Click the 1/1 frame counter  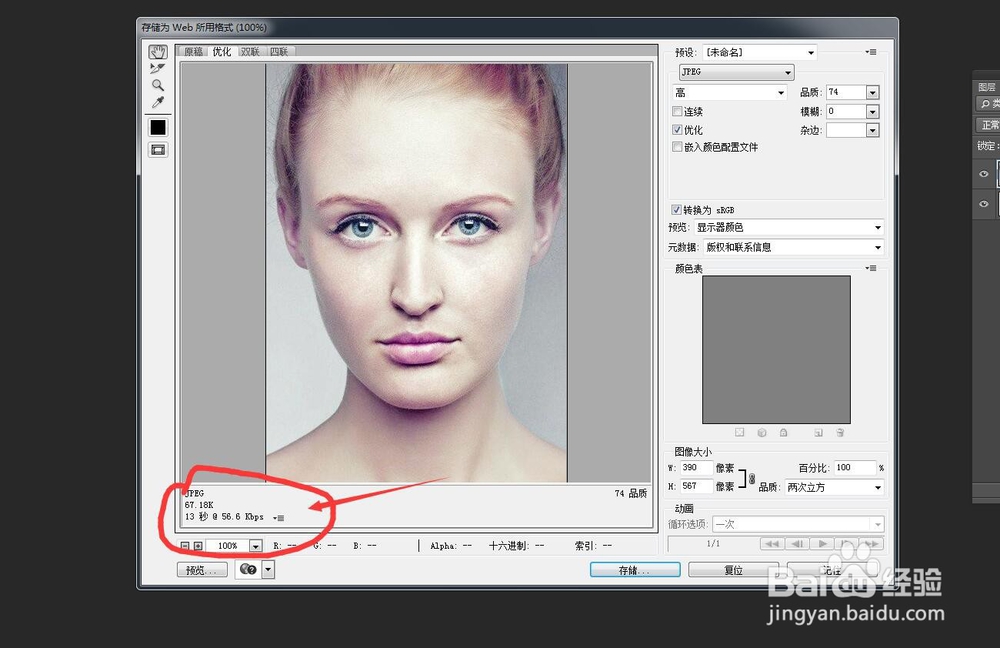pos(713,543)
